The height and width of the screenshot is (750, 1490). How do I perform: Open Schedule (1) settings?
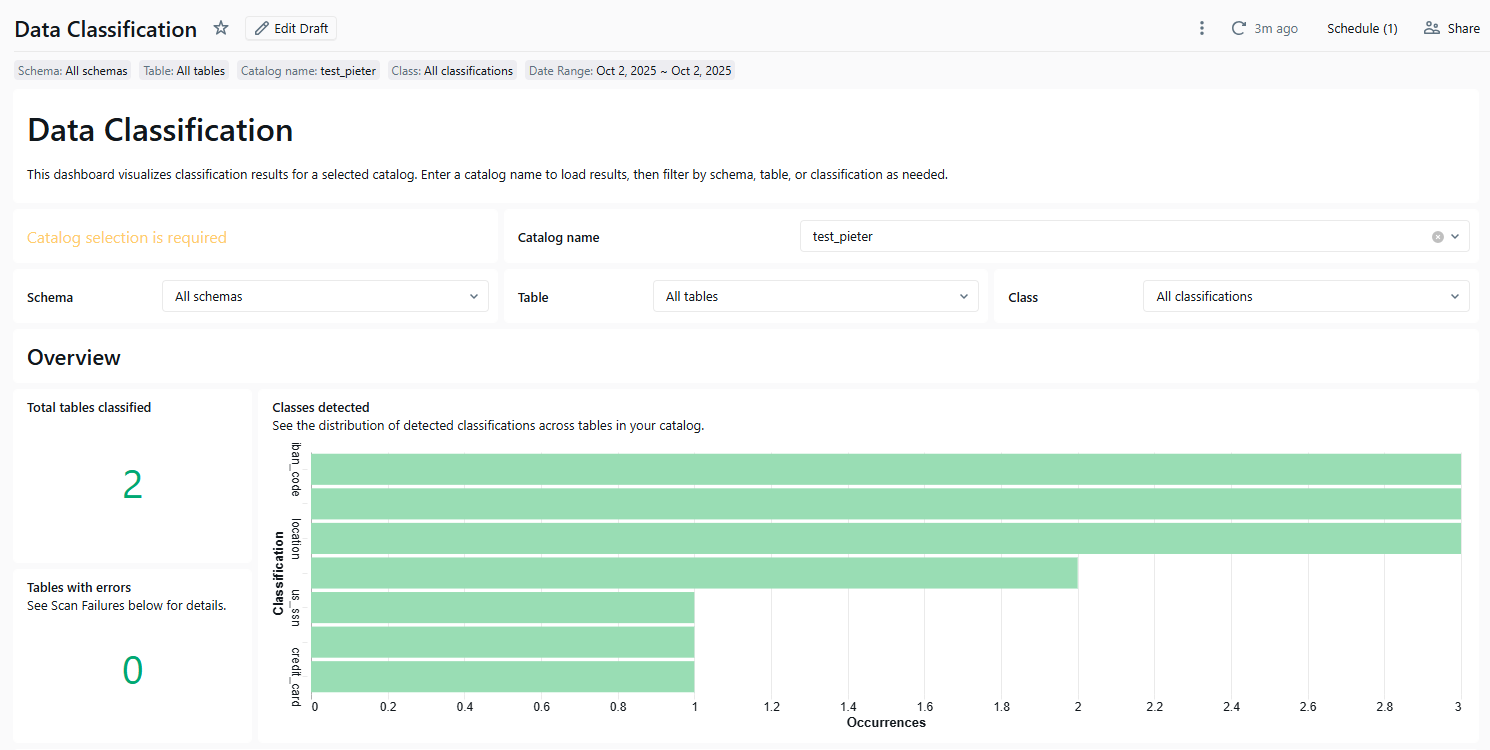coord(1361,28)
